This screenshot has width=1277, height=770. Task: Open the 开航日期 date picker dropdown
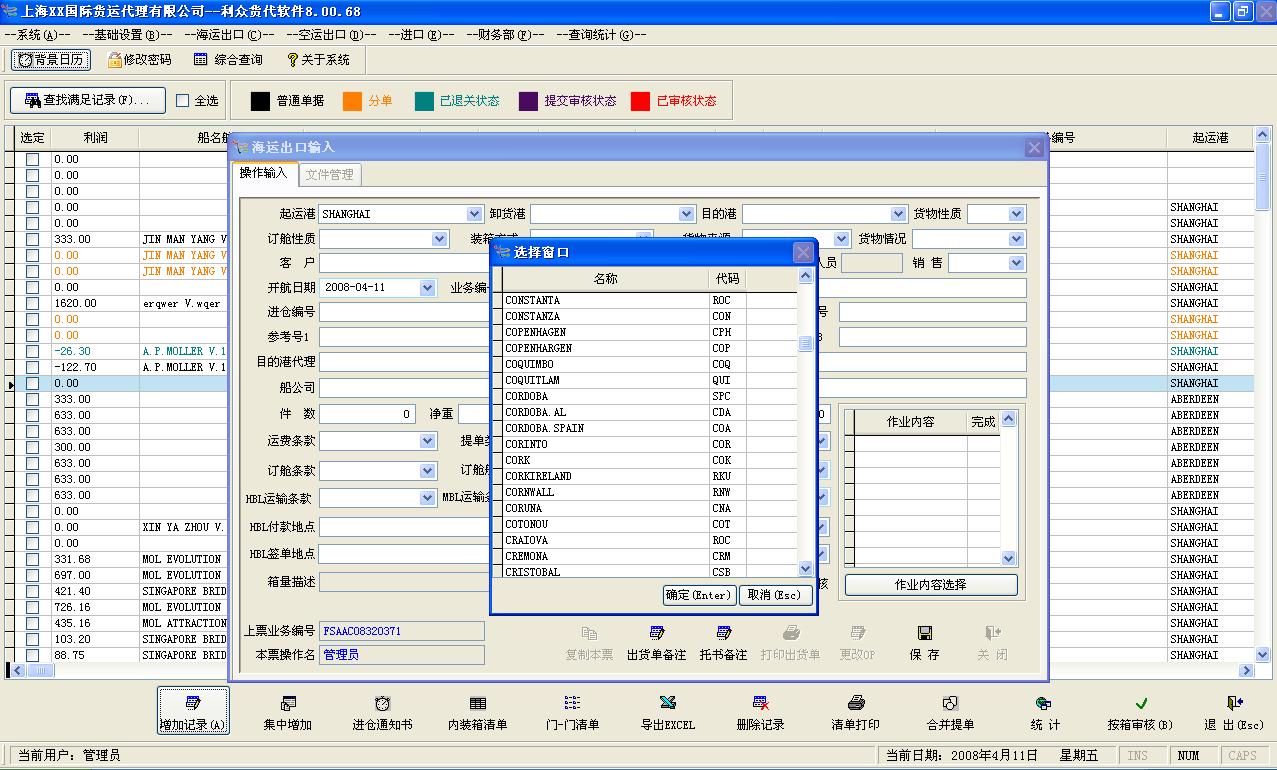pos(428,288)
